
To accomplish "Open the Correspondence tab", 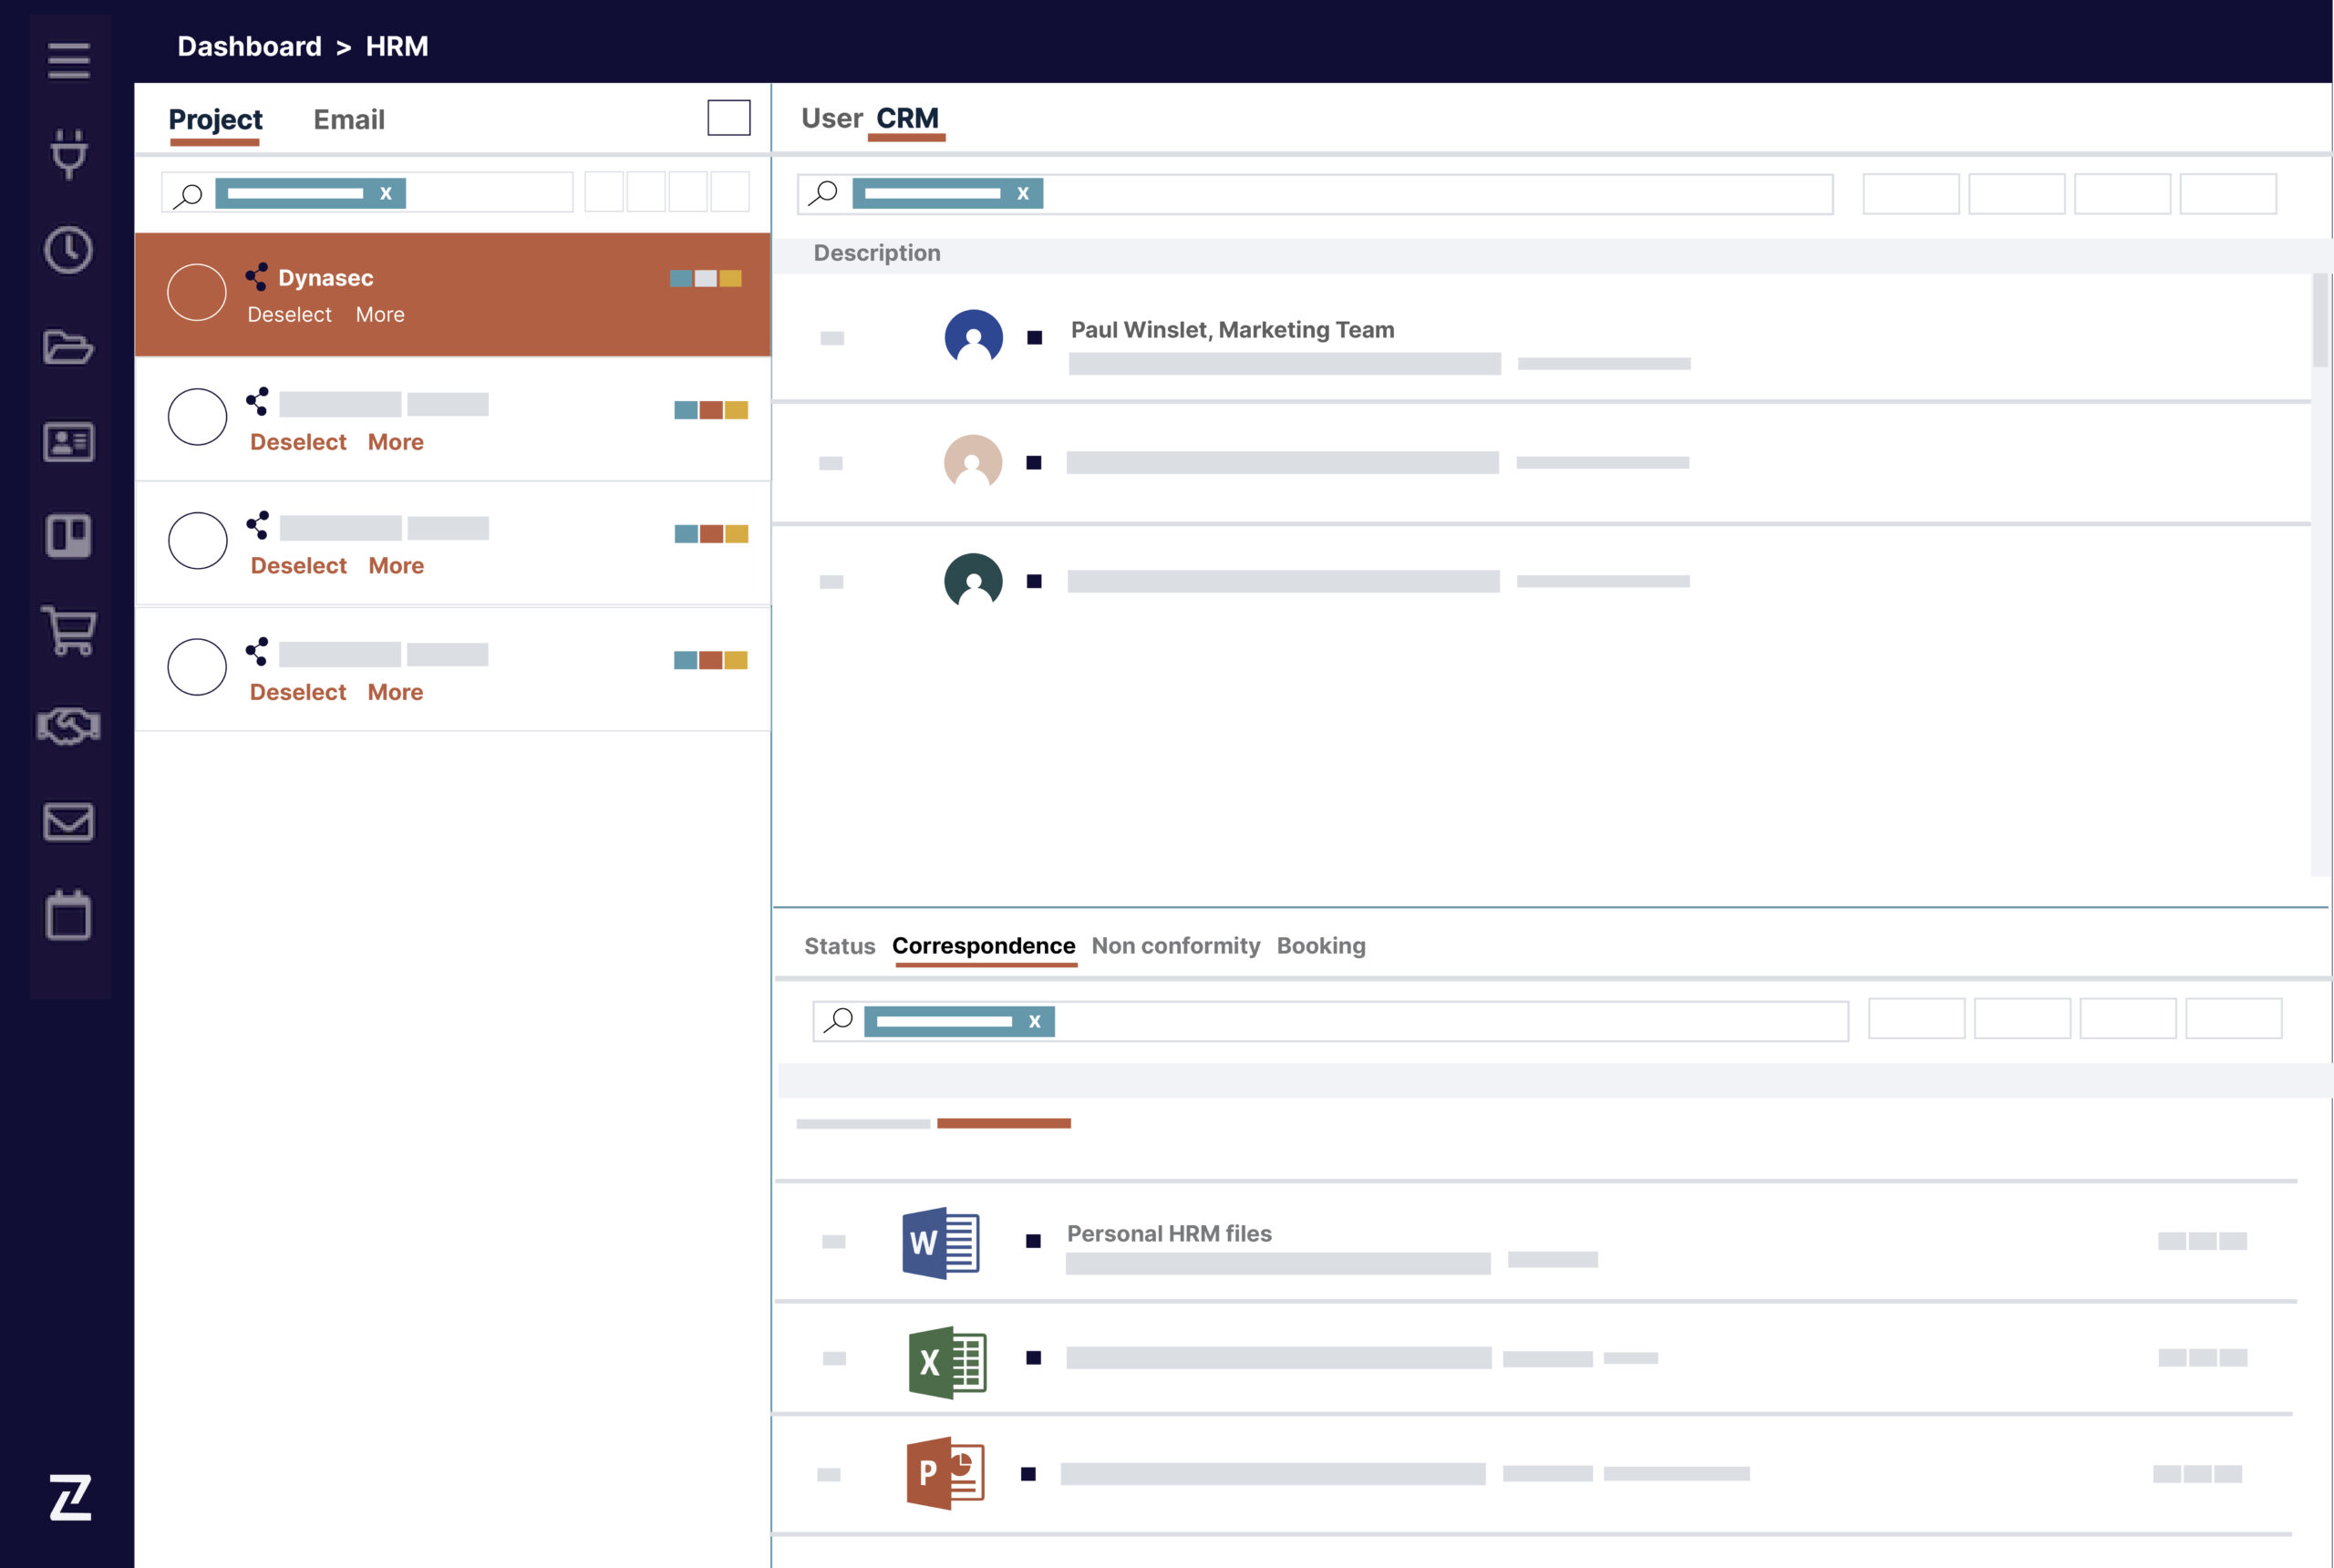I will click(984, 946).
